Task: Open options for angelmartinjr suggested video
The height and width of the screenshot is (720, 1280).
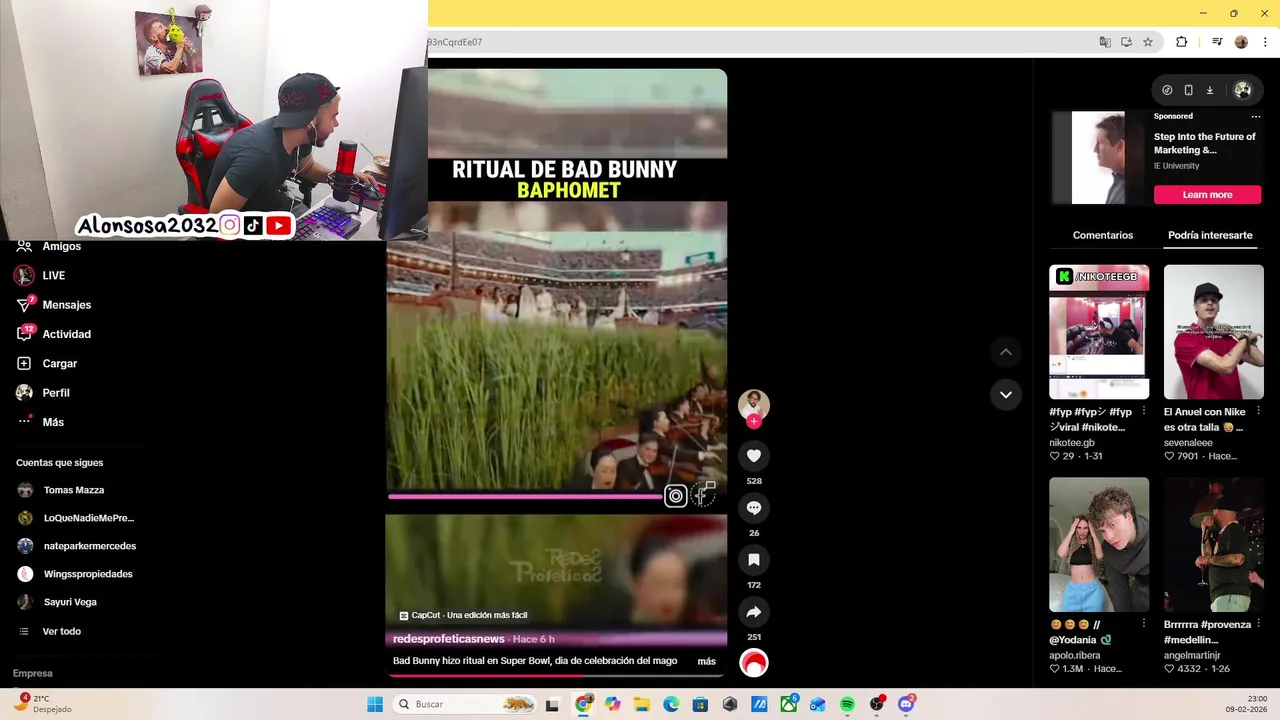Action: 1258,624
